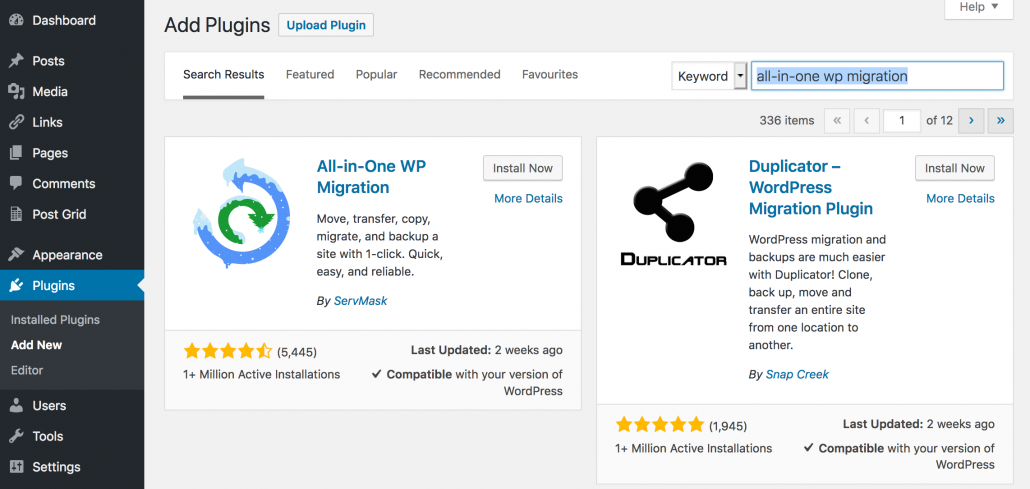Click the Duplicator plugin logo
Screen dimensions: 1030x489
point(673,214)
